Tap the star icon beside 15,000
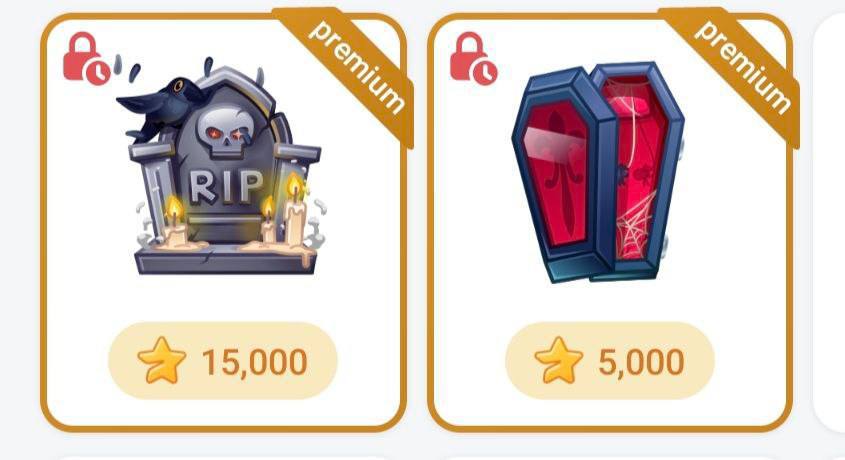The width and height of the screenshot is (845, 460). coord(162,360)
